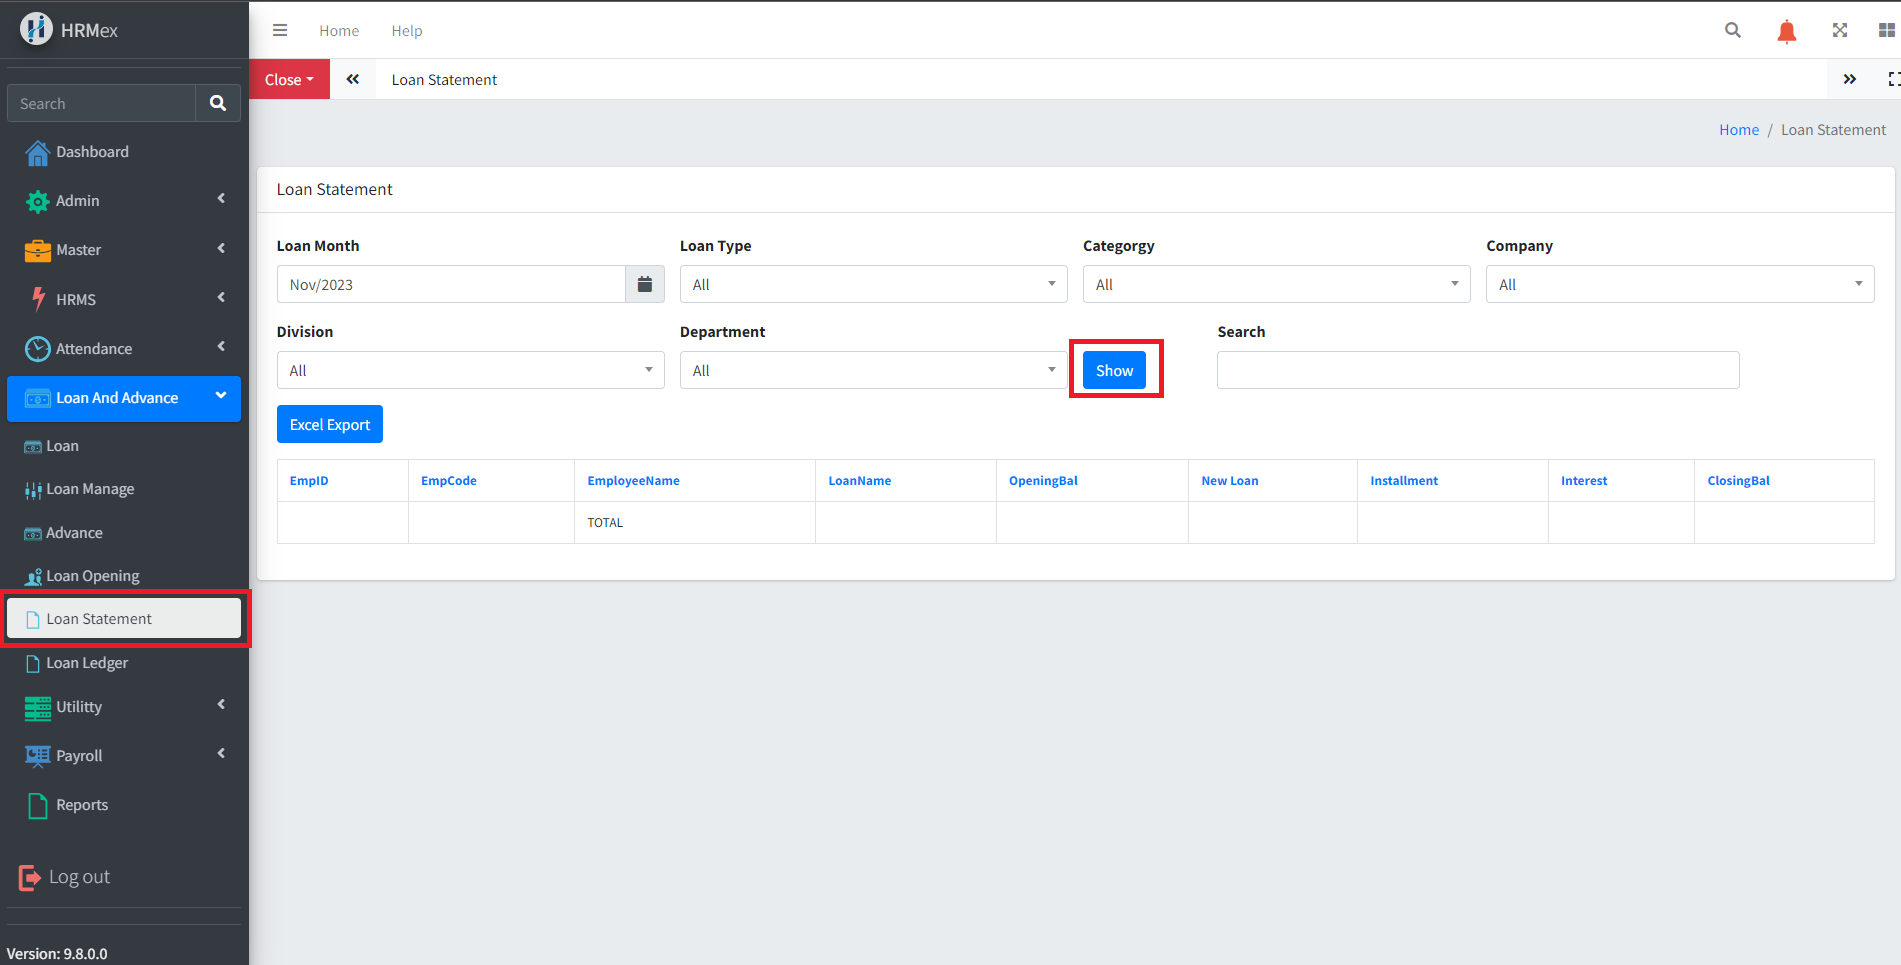This screenshot has height=965, width=1901.
Task: Click the notification bell icon
Action: (x=1786, y=32)
